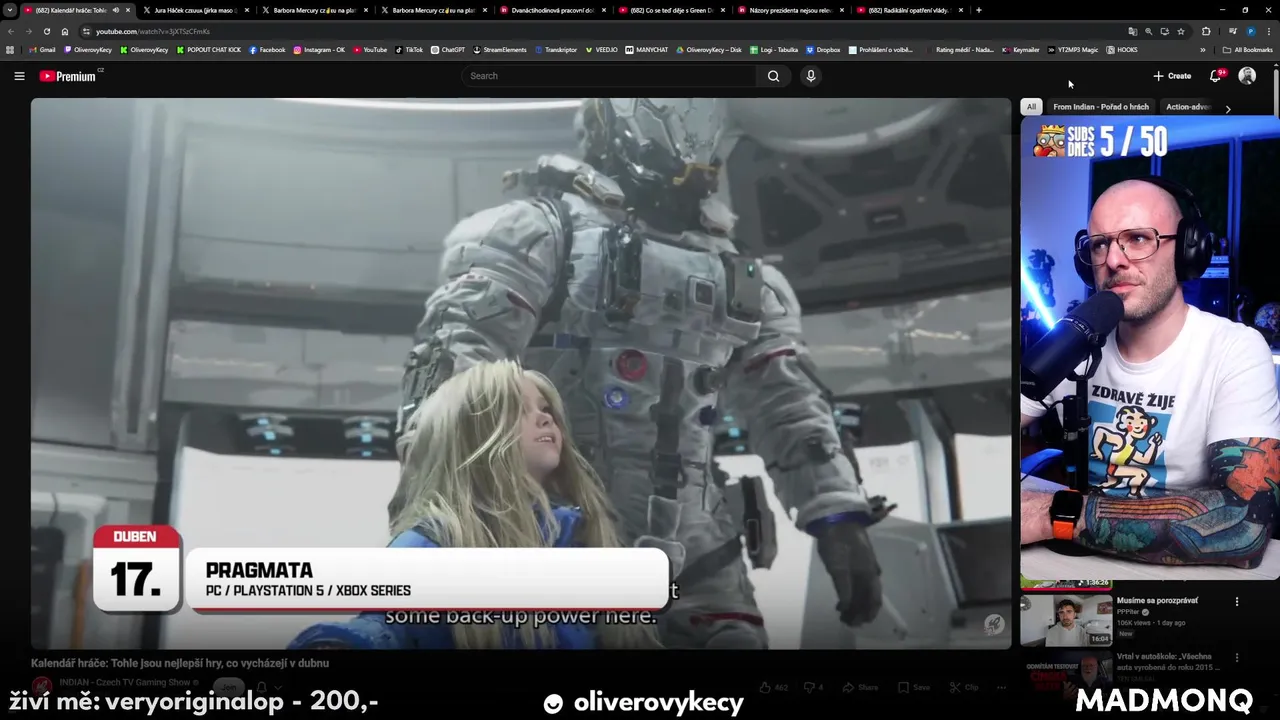Open Rating médií bookmark

[960, 49]
